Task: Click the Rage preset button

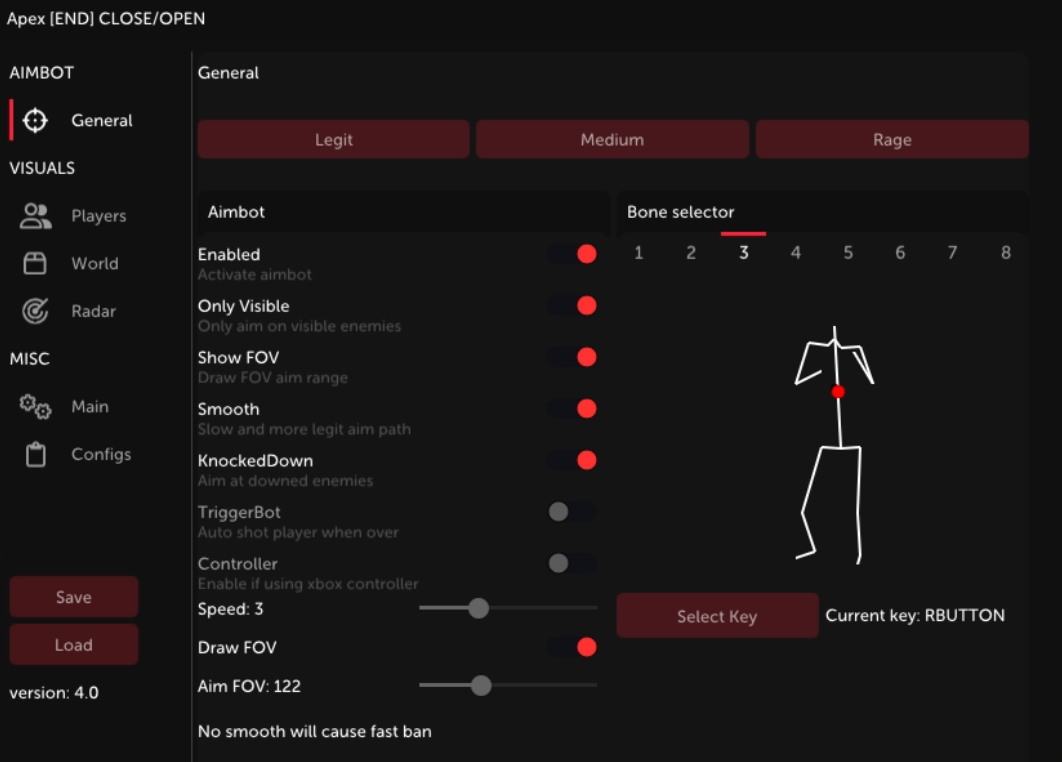Action: [x=892, y=140]
